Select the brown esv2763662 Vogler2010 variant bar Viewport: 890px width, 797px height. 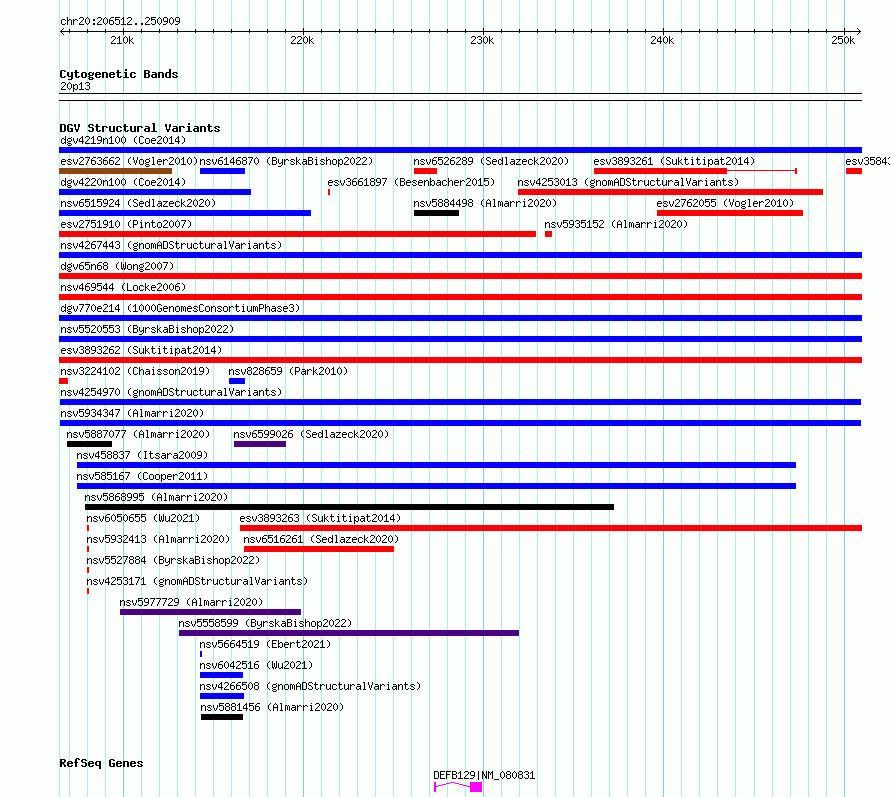[116, 171]
